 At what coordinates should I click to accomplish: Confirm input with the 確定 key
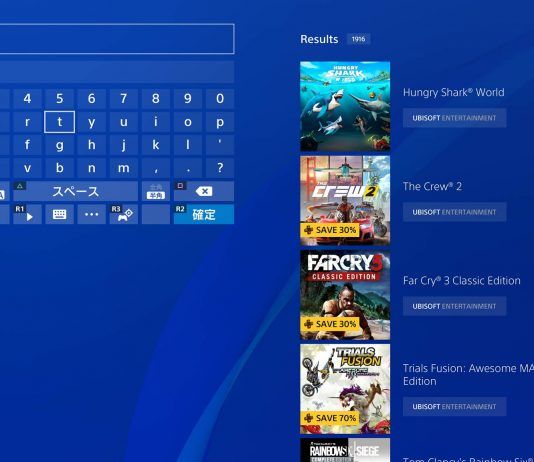tap(204, 214)
